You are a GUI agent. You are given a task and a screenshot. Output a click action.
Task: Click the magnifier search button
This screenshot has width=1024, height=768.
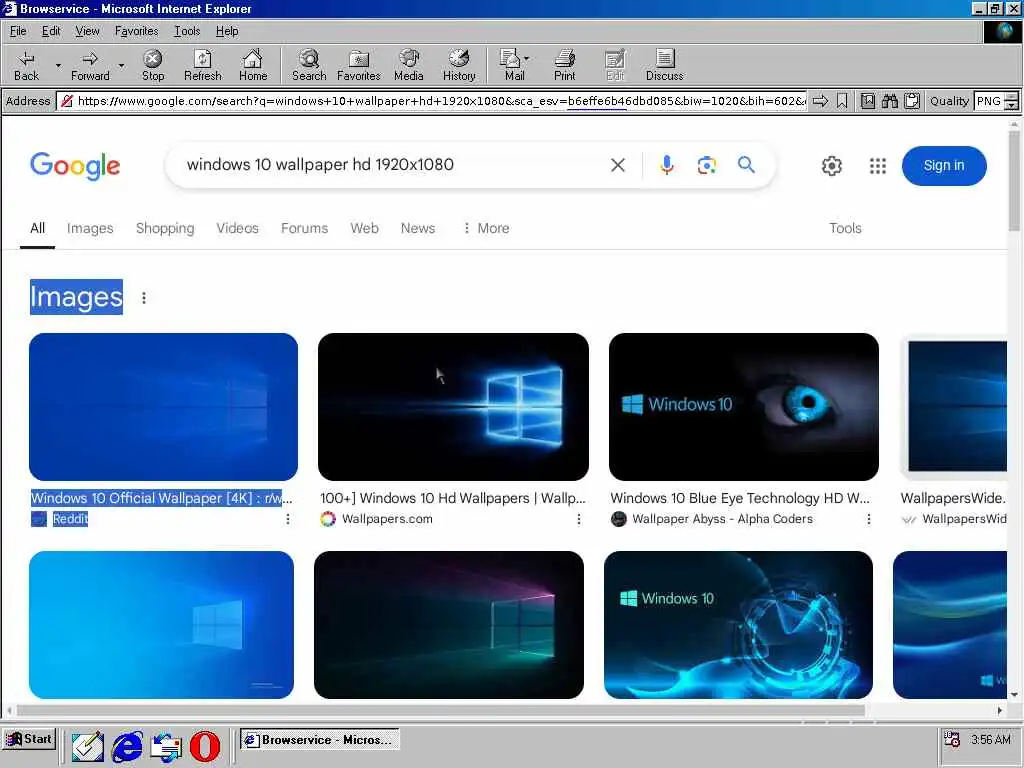746,165
